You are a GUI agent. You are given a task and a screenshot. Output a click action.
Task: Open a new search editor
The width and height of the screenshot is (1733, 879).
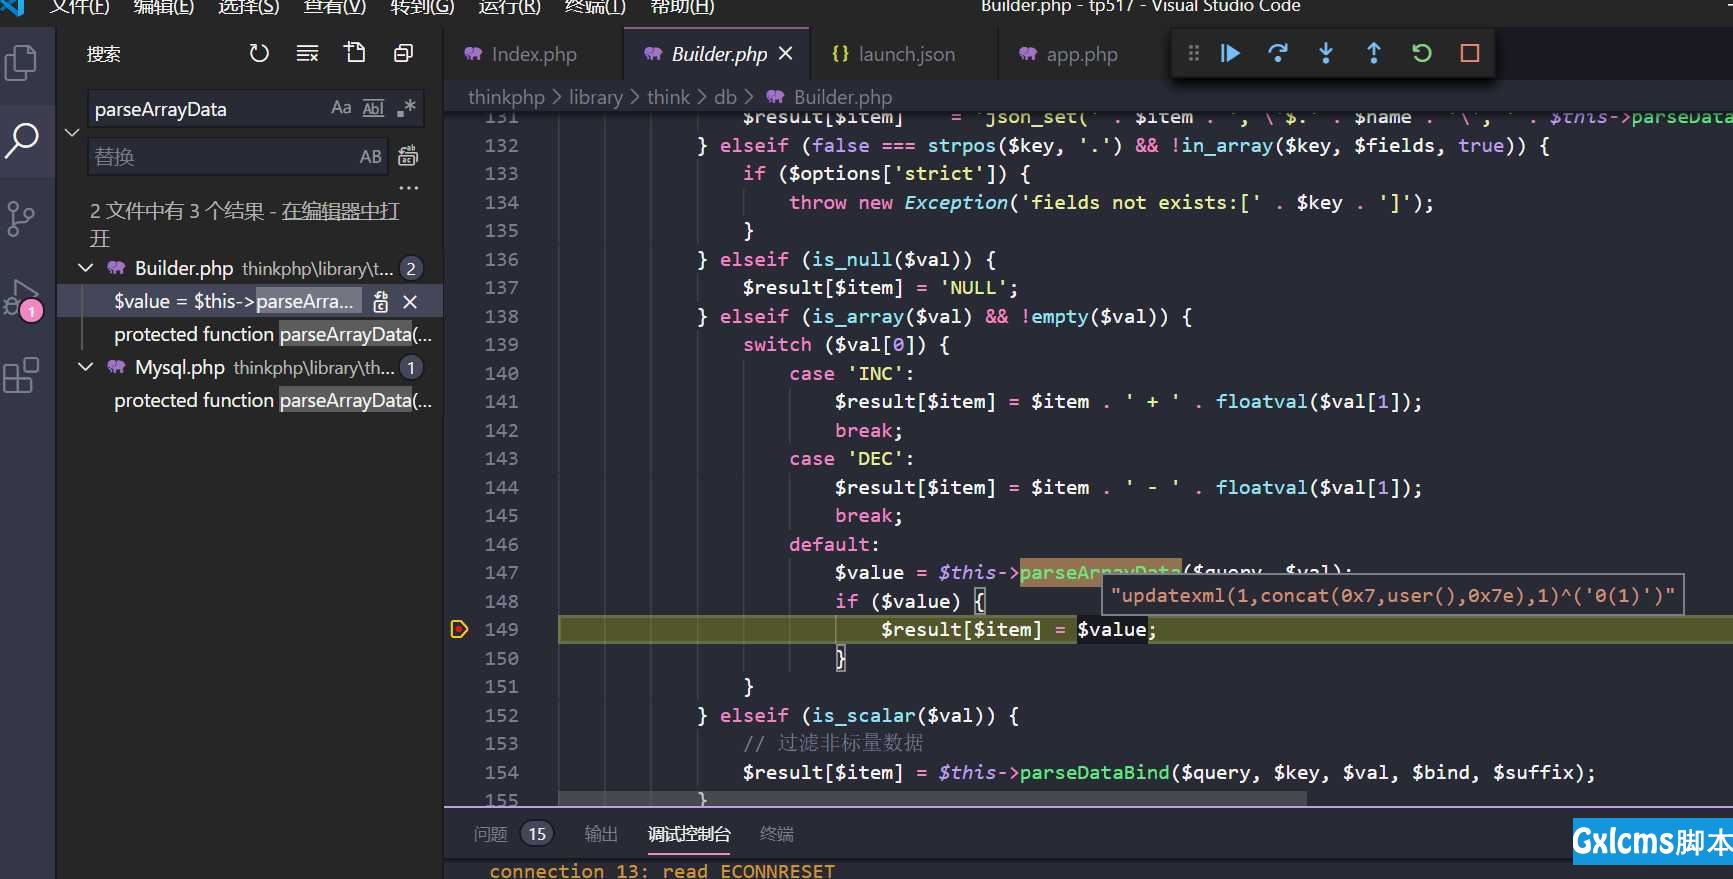(x=355, y=53)
